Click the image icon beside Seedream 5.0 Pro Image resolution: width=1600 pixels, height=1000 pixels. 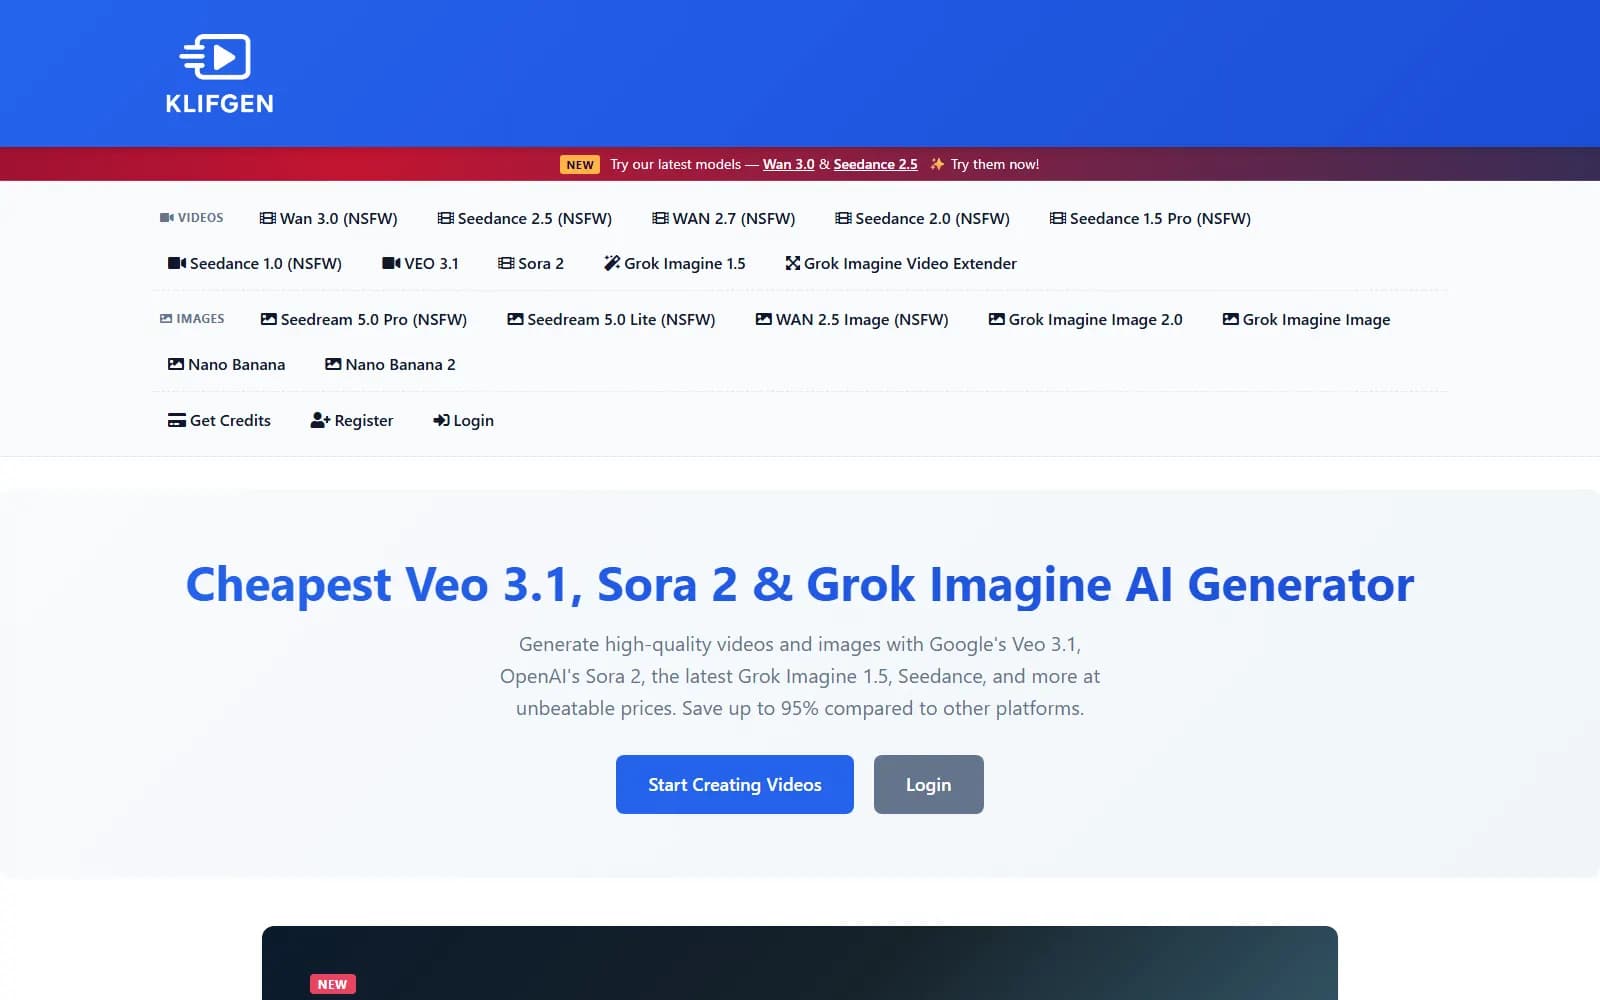pyautogui.click(x=269, y=319)
